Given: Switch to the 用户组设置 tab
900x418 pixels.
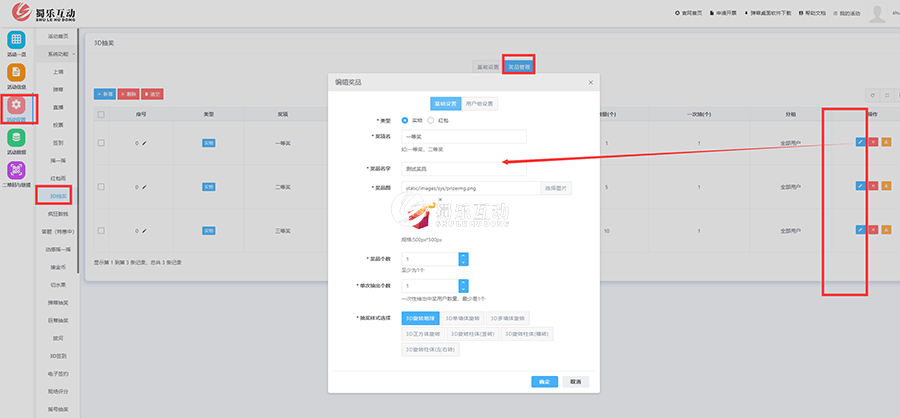Looking at the screenshot, I should (479, 103).
